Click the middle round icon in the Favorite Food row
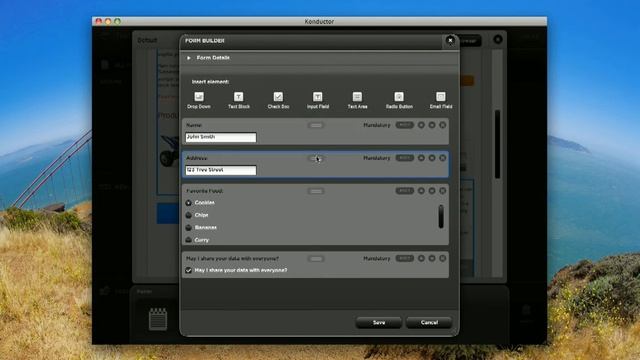 pos(432,191)
